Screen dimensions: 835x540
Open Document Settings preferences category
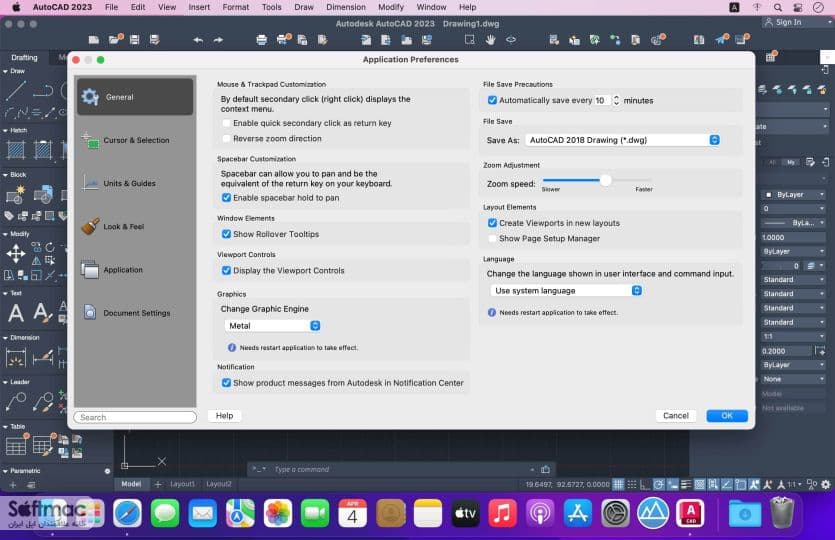coord(135,313)
